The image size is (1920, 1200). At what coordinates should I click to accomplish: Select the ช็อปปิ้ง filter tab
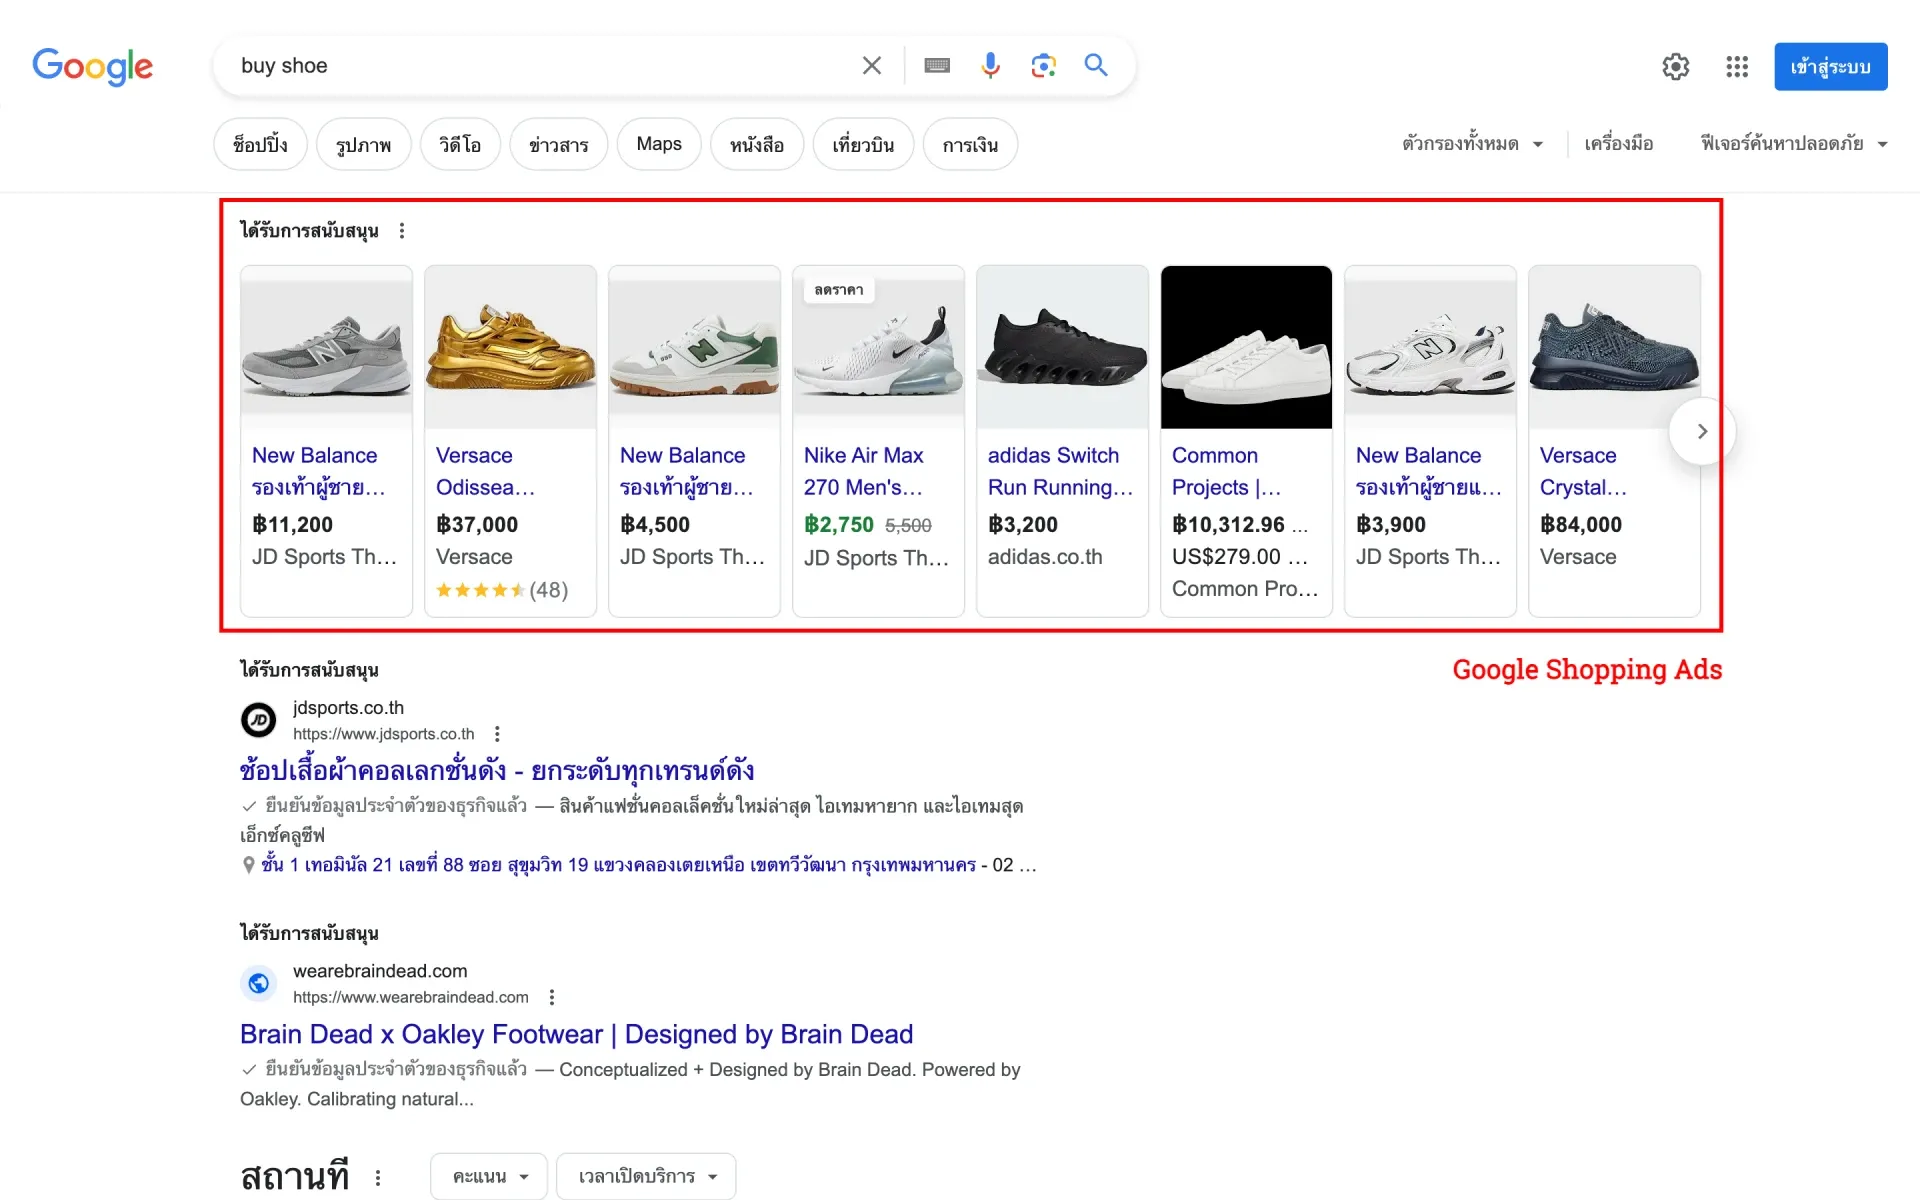pyautogui.click(x=260, y=145)
